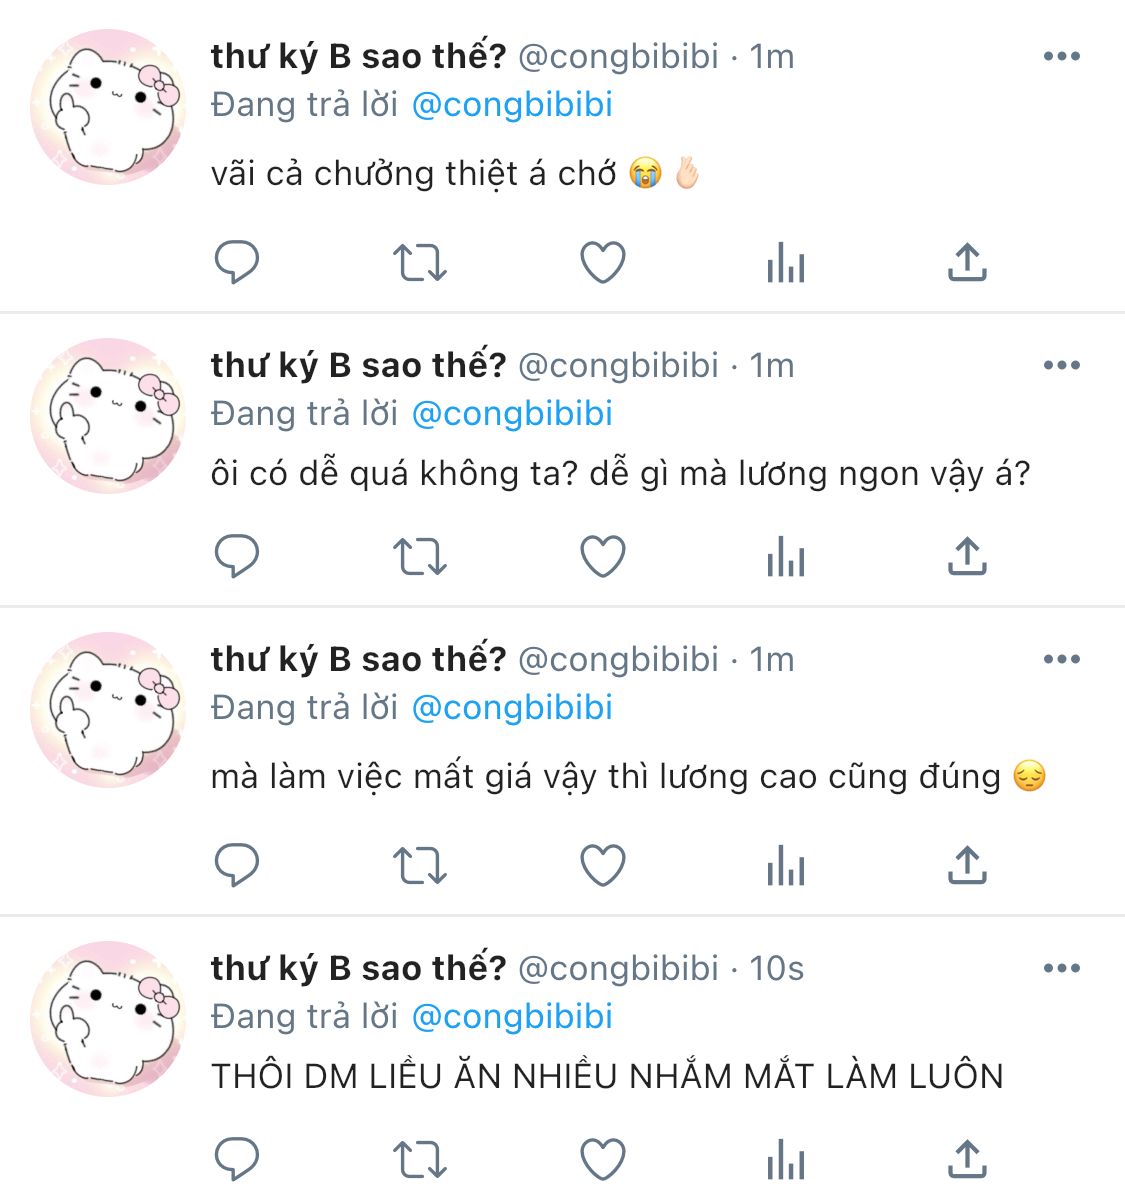The height and width of the screenshot is (1204, 1125).
Task: Open the "thư ký B sao thế?" name on the second tweet
Action: coord(358,364)
